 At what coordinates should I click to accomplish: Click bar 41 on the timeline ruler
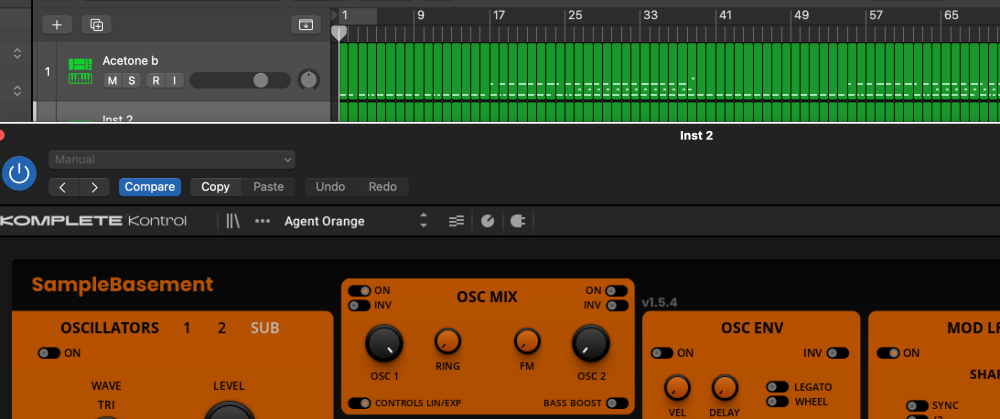[x=725, y=15]
